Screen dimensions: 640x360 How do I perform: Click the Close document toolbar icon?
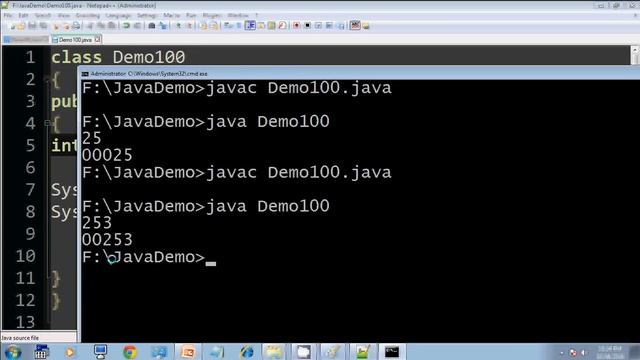coord(56,26)
